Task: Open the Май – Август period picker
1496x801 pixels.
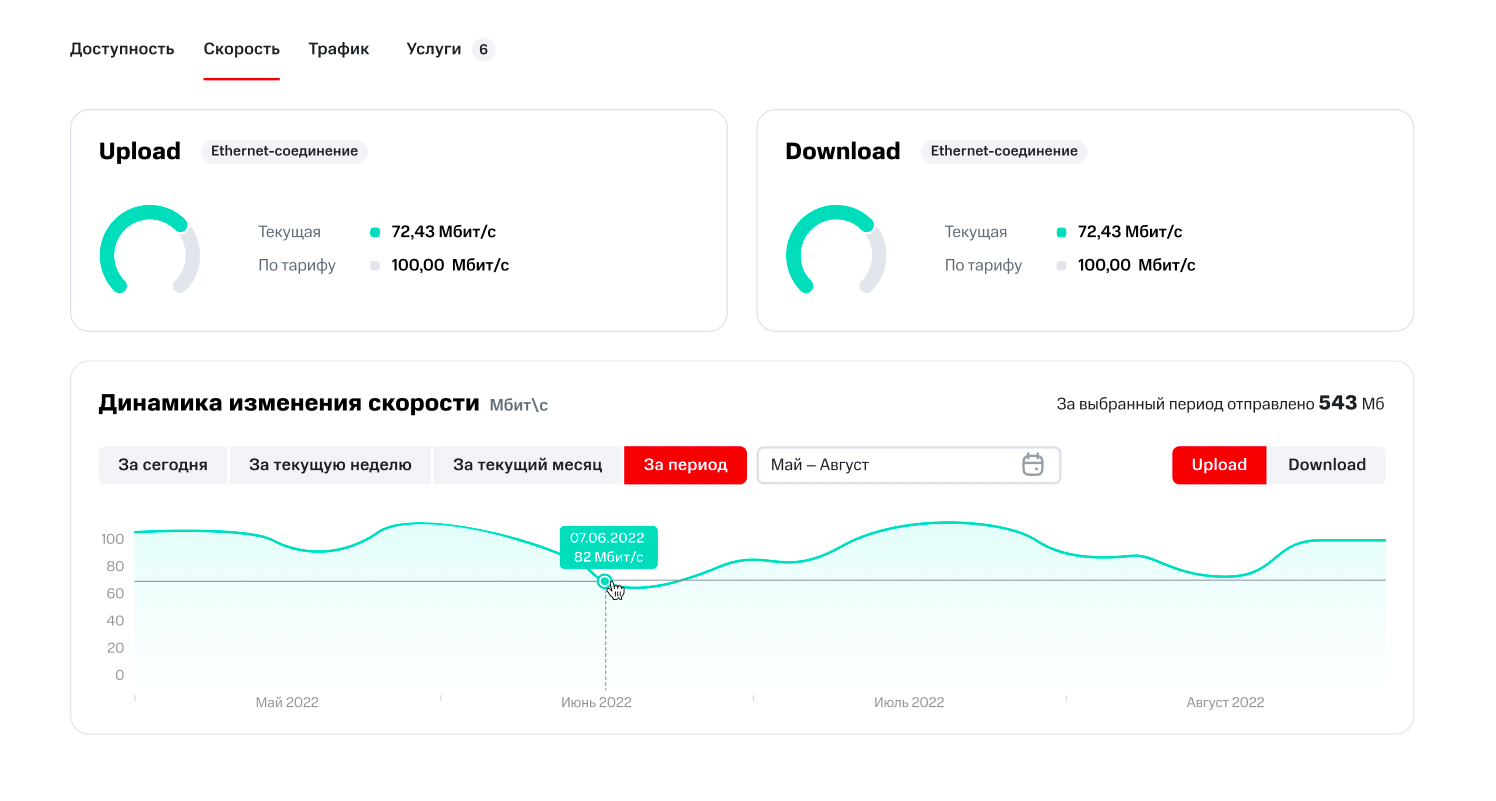Action: point(908,465)
